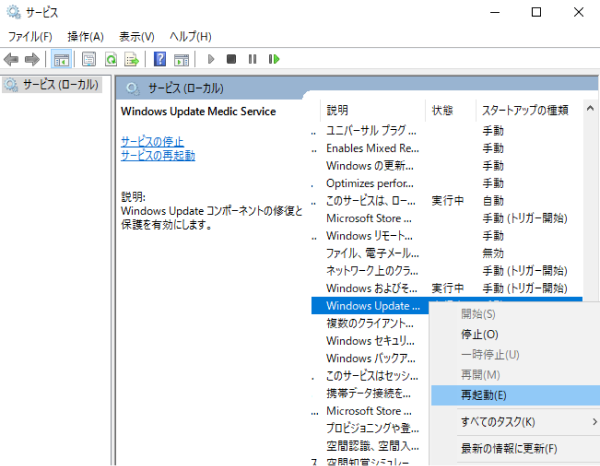Viewport: 600px width, 466px height.
Task: Expand the すべてのタスク(K) submenu
Action: 498,422
